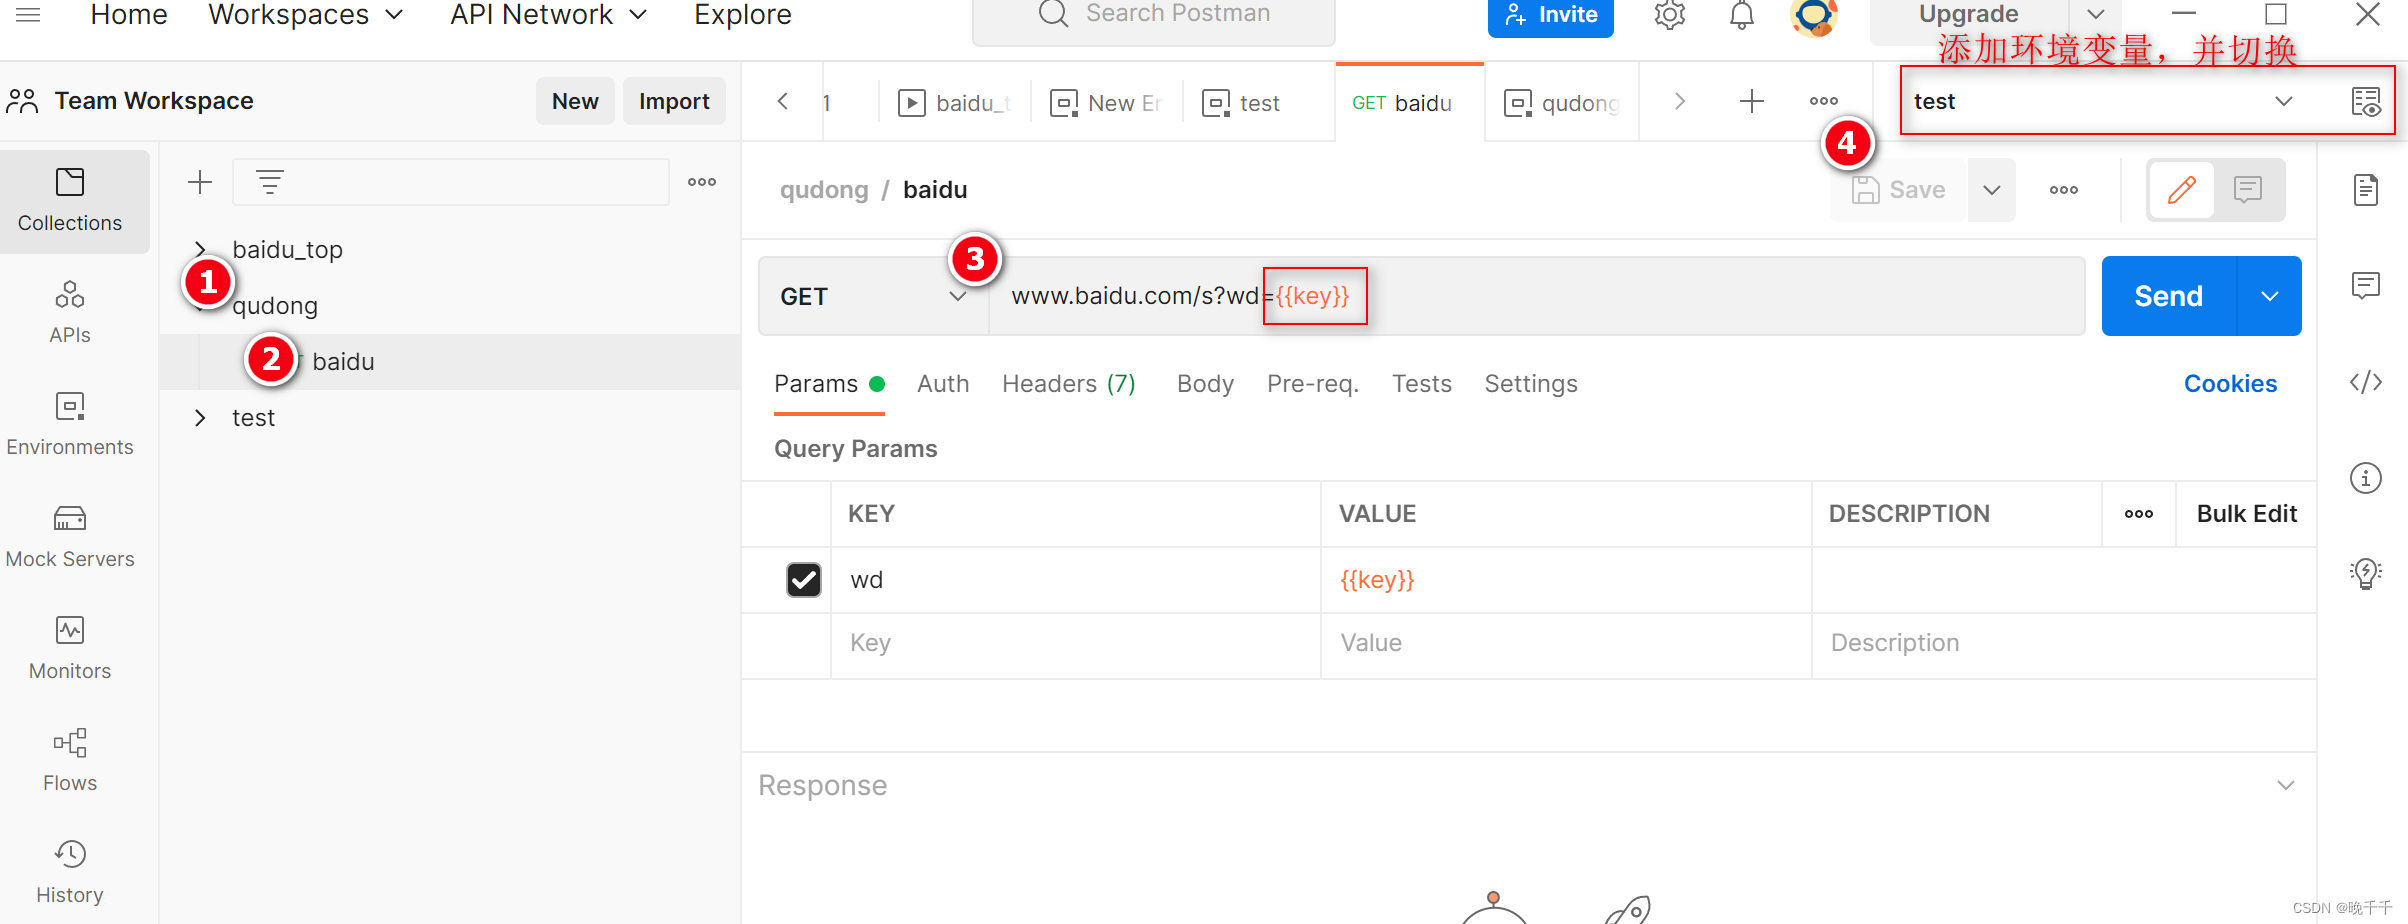The image size is (2408, 924).
Task: Select the baidu_t runner tab
Action: coord(955,103)
